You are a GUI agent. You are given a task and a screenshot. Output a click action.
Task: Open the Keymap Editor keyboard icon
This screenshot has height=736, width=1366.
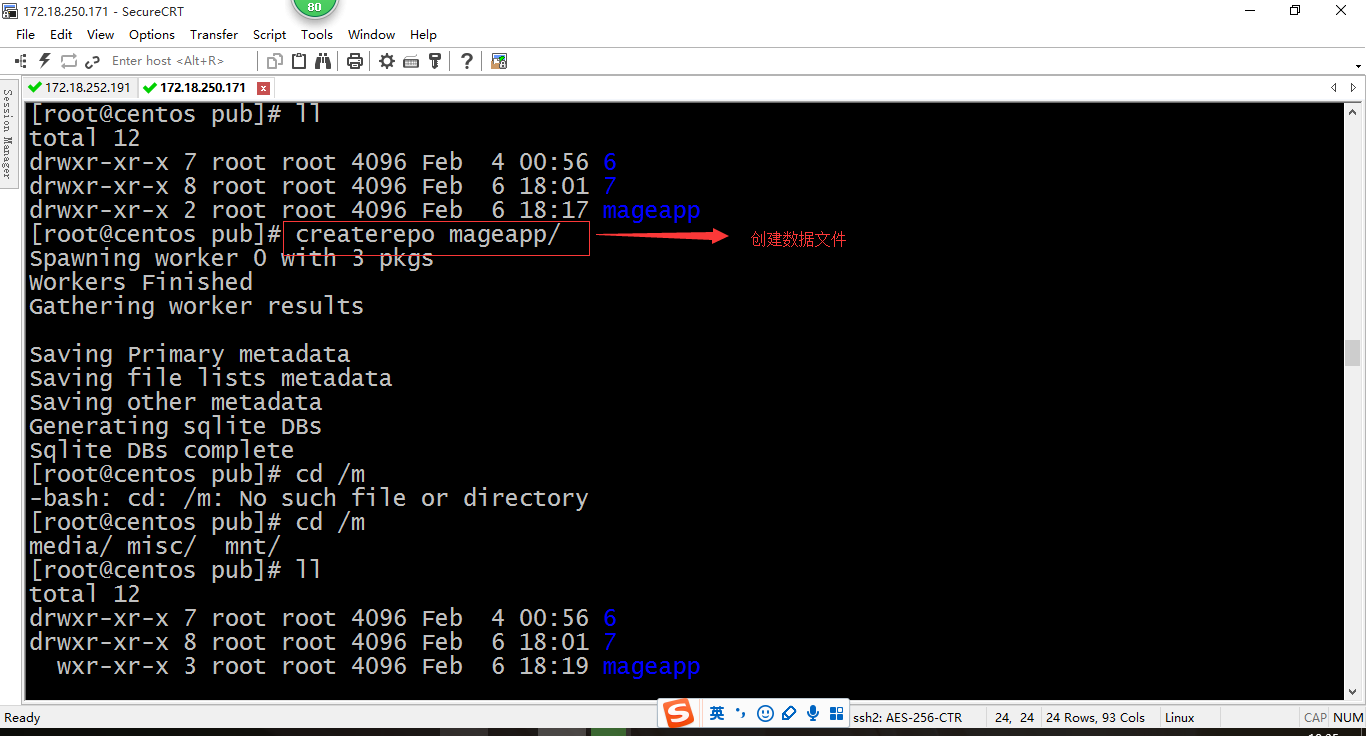point(411,61)
